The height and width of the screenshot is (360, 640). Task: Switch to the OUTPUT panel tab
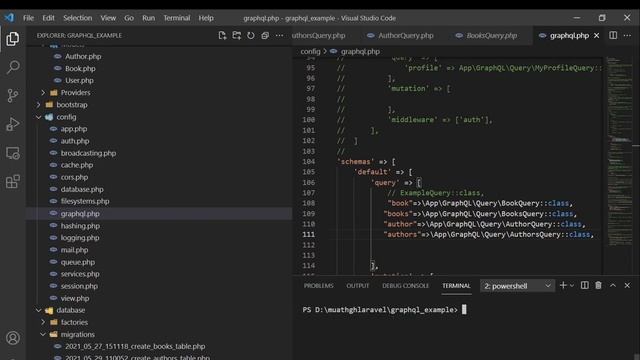point(358,286)
